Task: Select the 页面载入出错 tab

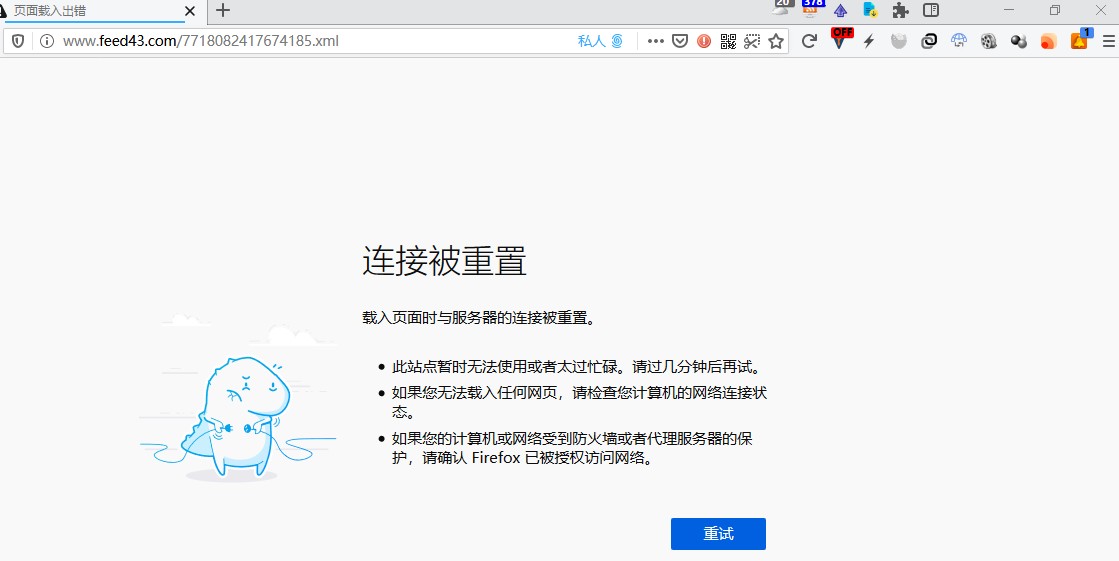Action: [x=100, y=11]
